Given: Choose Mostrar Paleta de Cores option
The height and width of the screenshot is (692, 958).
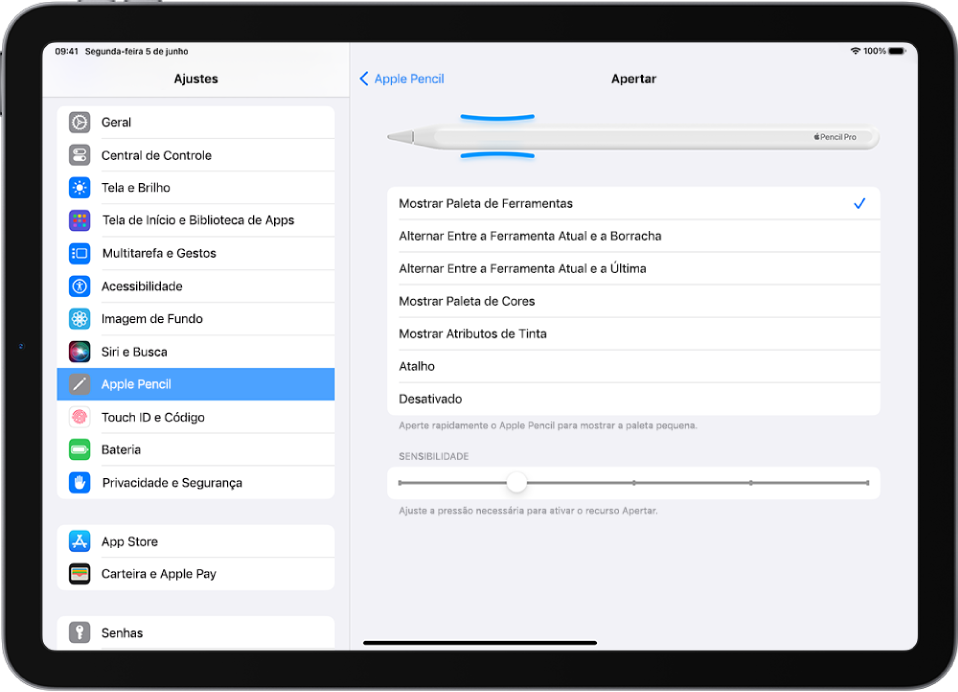Looking at the screenshot, I should [467, 301].
